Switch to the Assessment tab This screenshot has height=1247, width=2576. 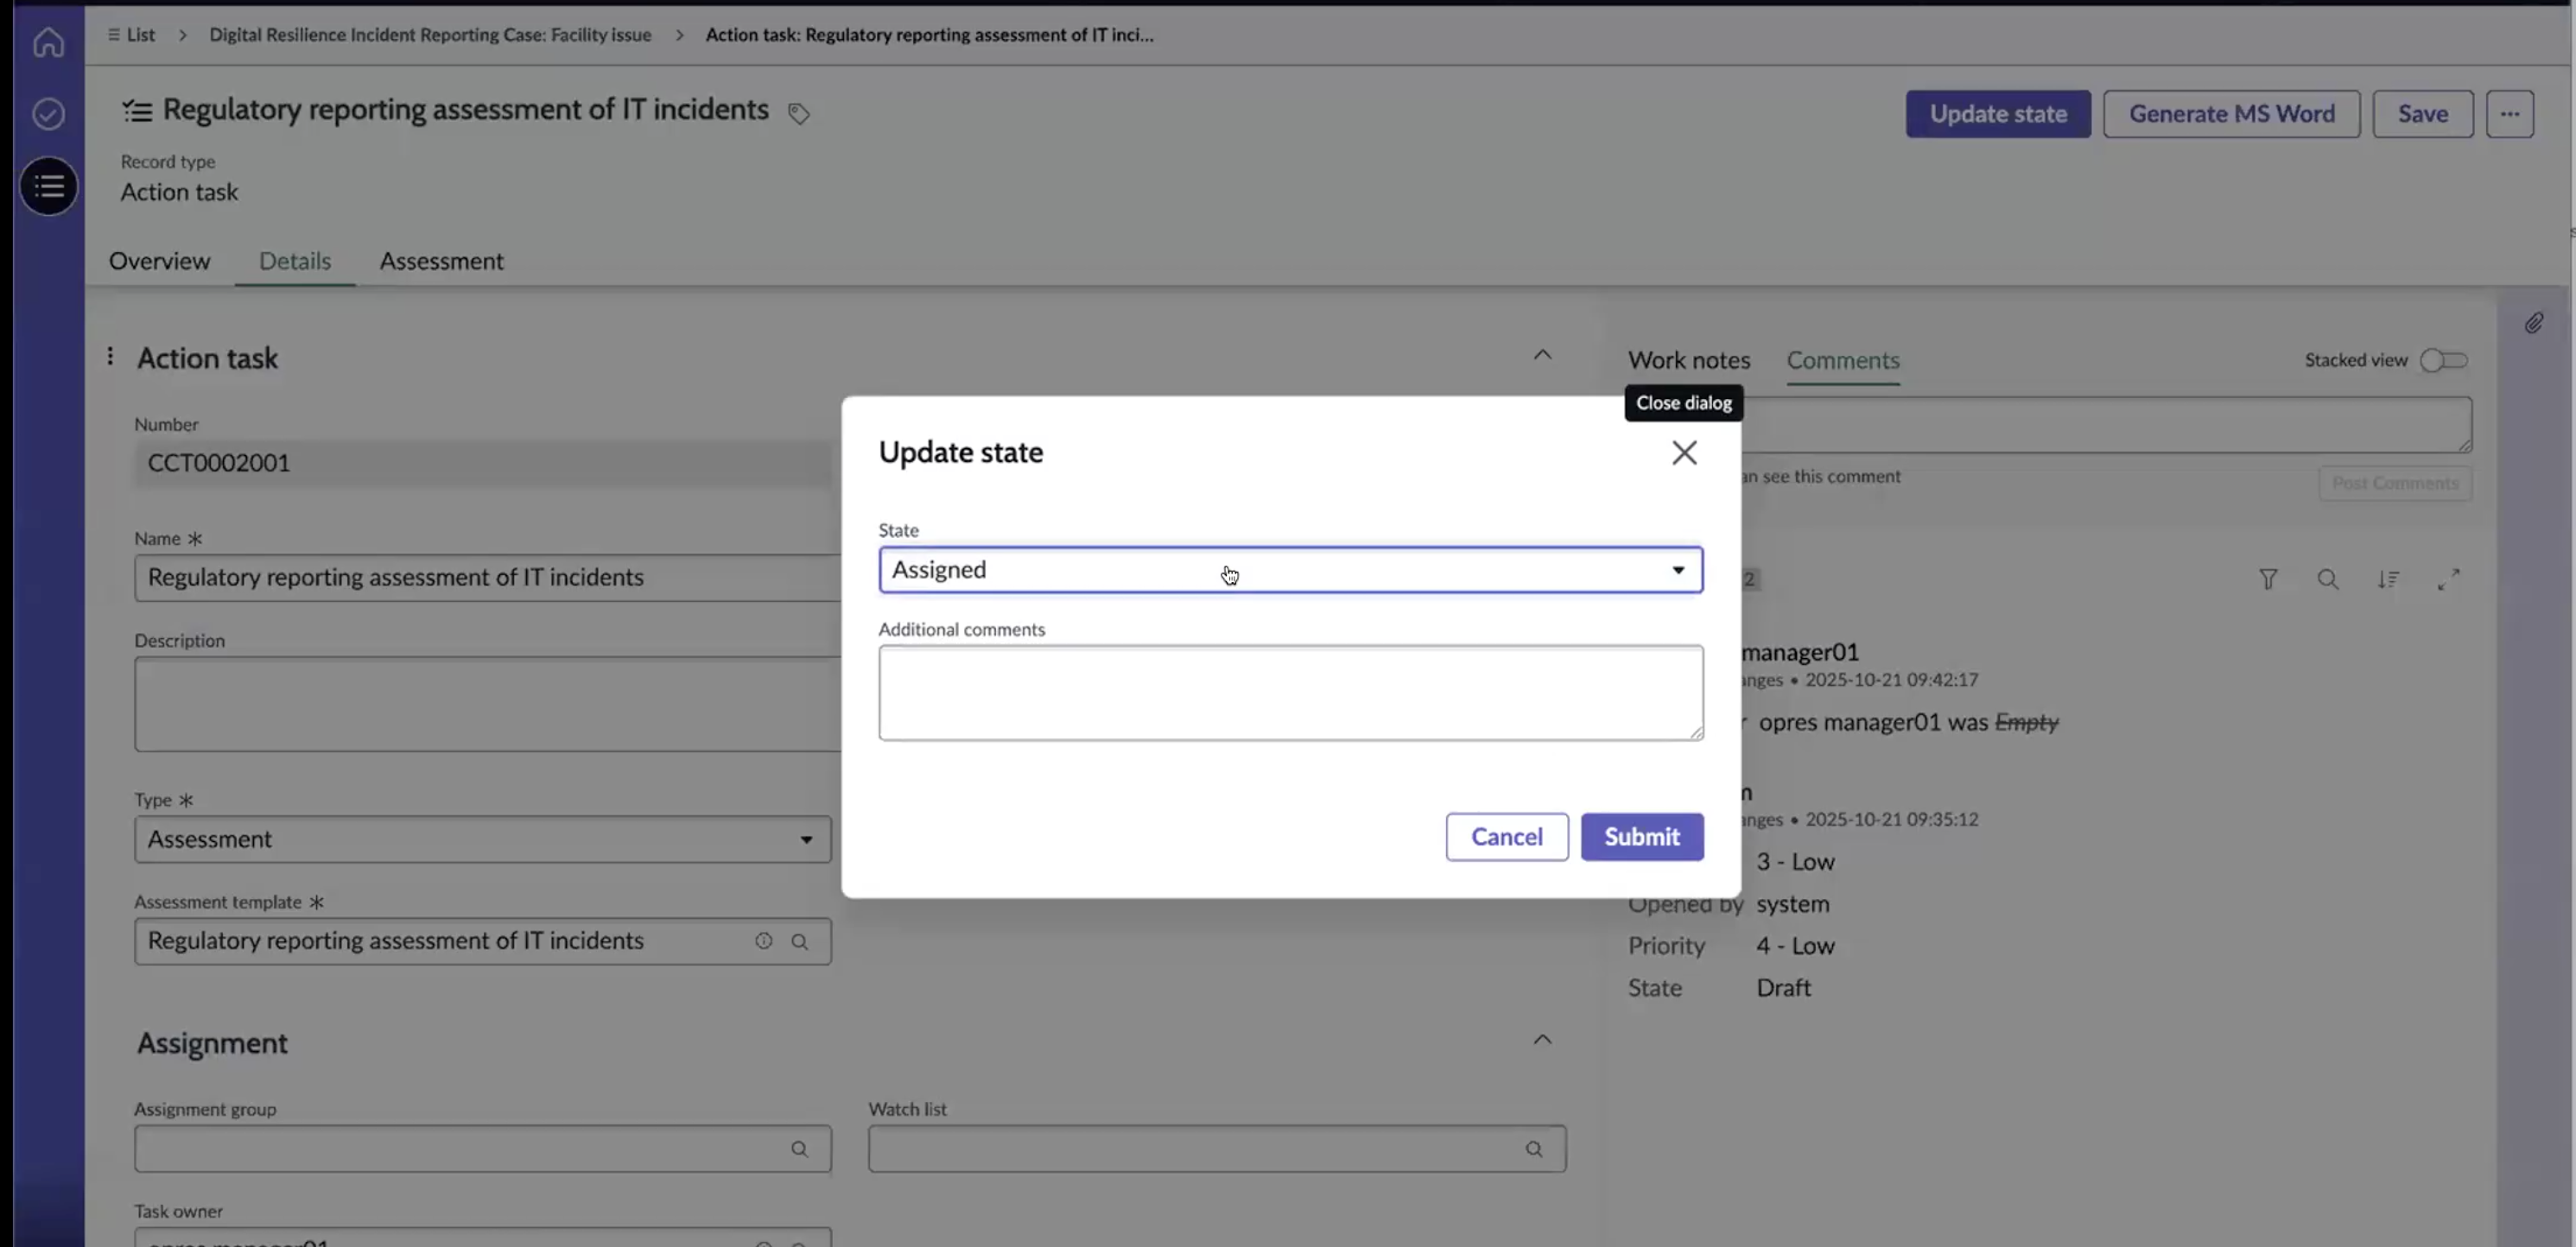coord(441,261)
